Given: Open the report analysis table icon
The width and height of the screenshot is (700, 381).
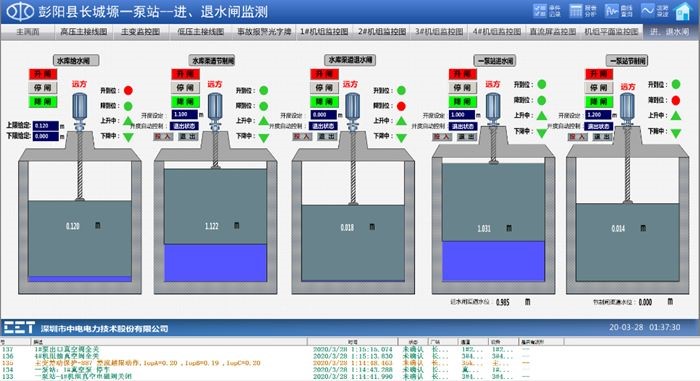Looking at the screenshot, I should pos(576,11).
